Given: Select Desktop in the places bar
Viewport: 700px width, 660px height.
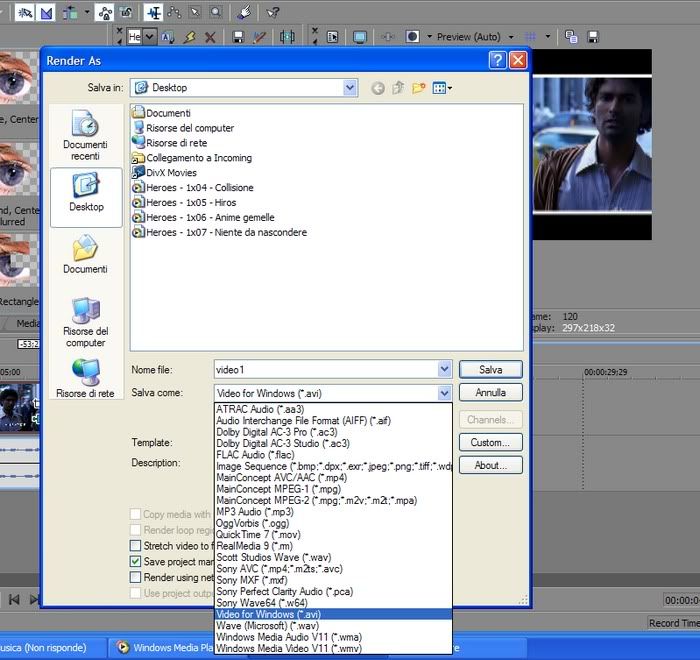Looking at the screenshot, I should pyautogui.click(x=86, y=196).
